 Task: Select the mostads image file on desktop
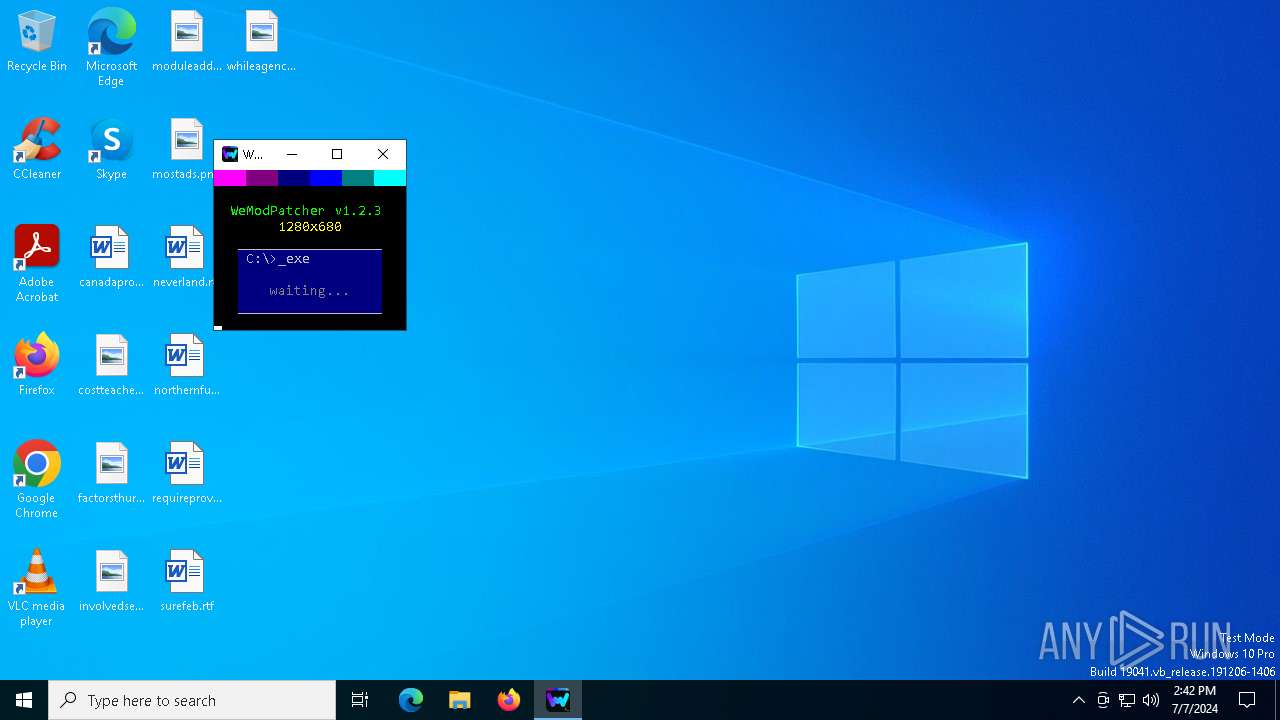pyautogui.click(x=183, y=150)
